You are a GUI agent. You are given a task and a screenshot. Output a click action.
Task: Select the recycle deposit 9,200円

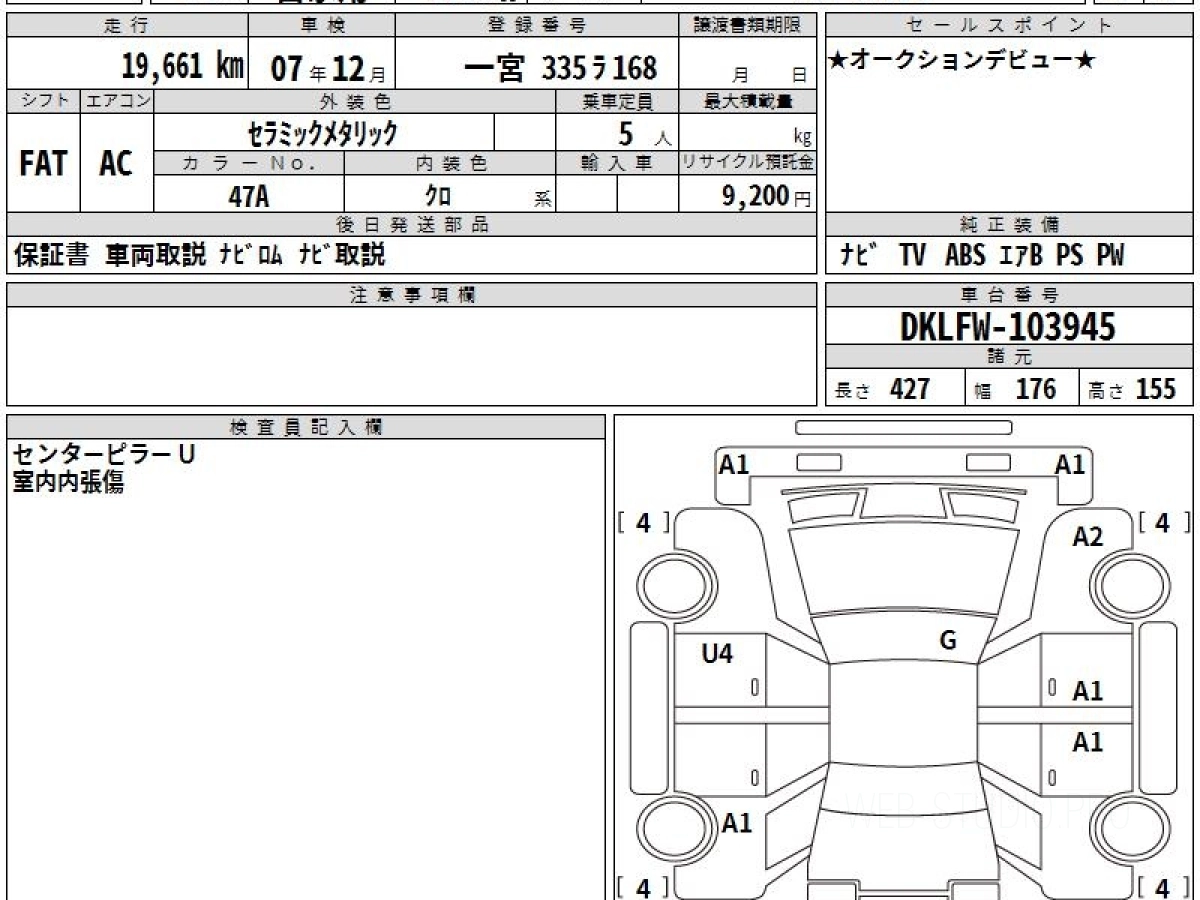click(767, 196)
